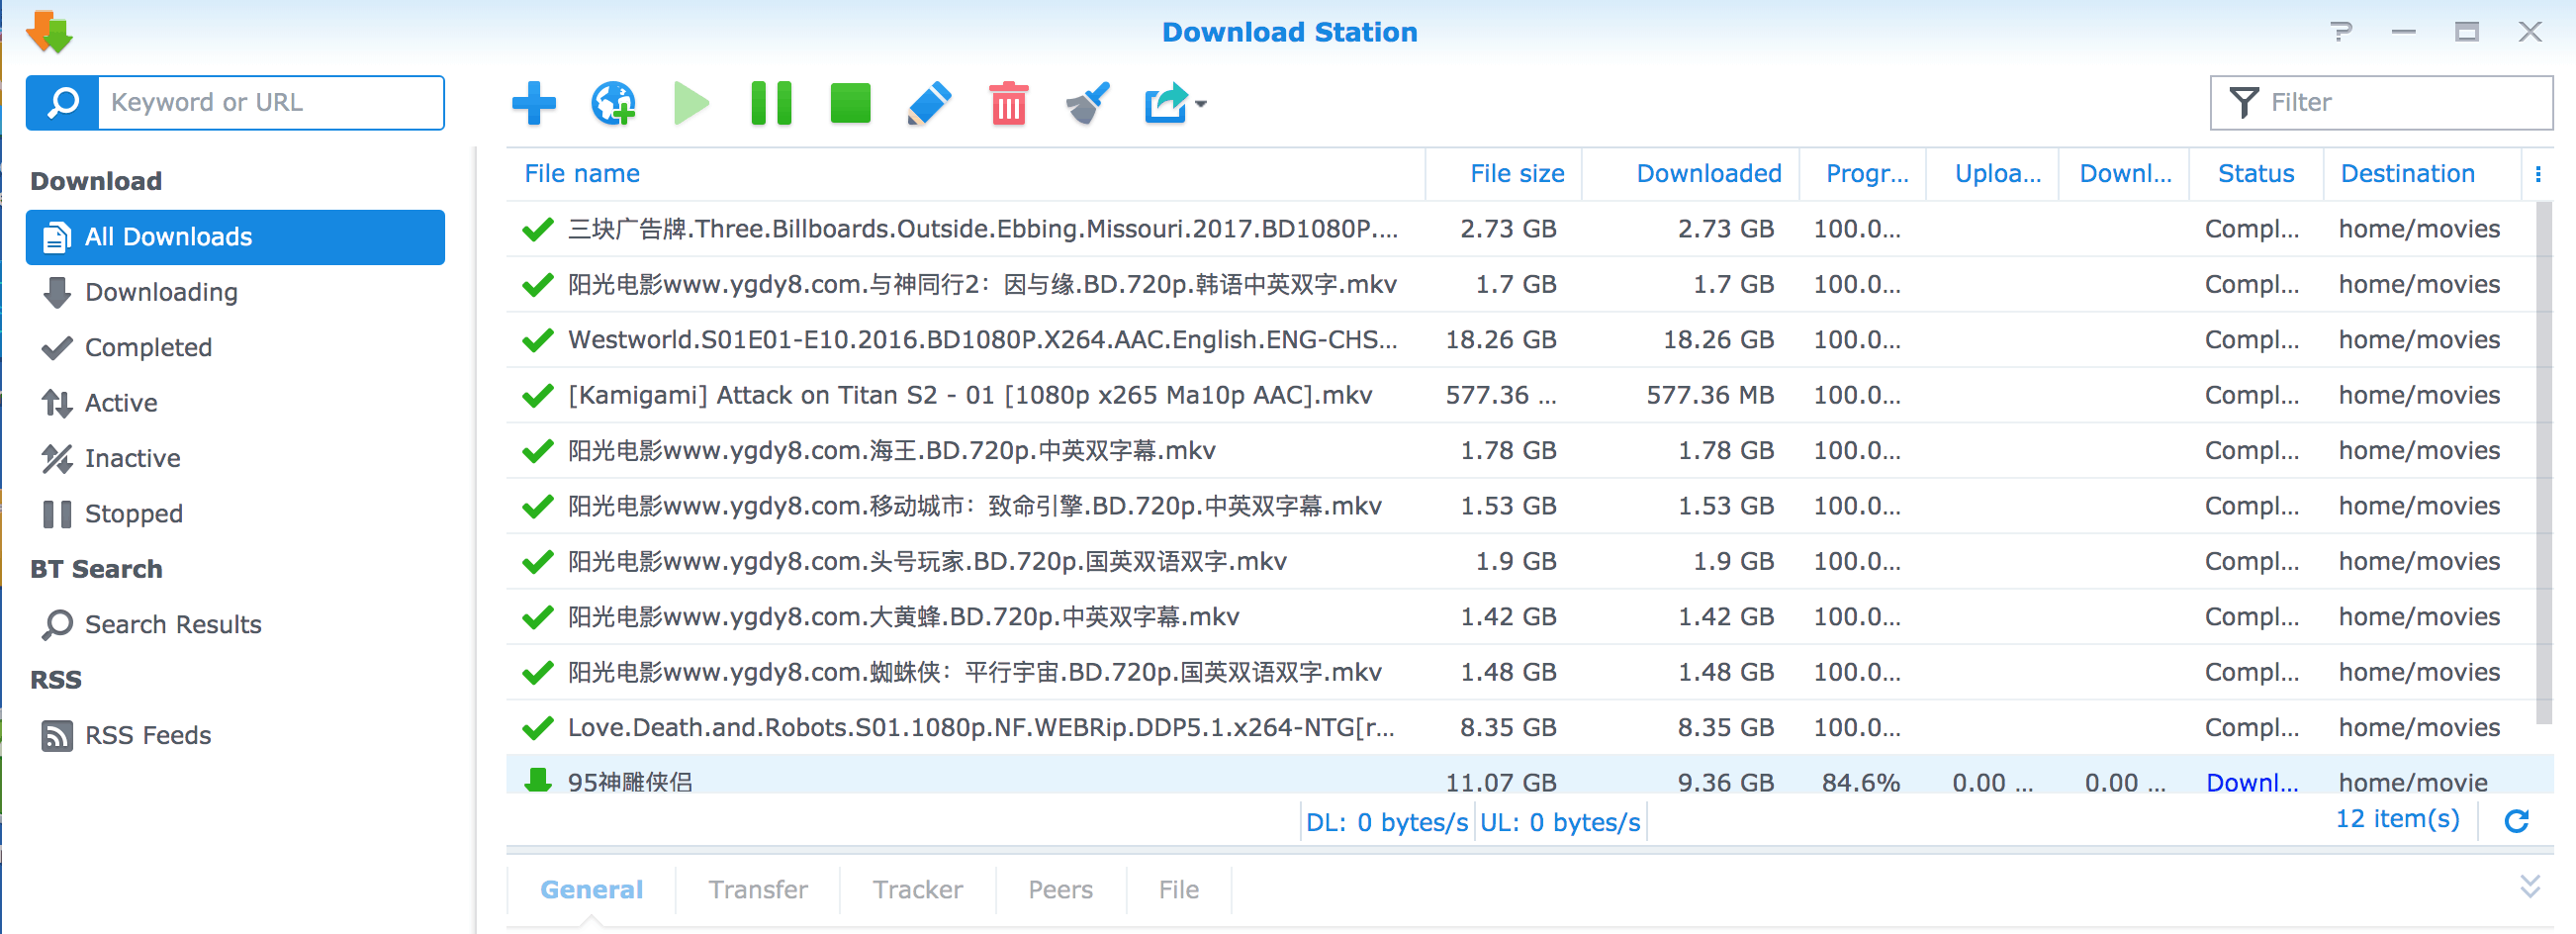
Task: Switch to the Tracker tab
Action: (917, 889)
